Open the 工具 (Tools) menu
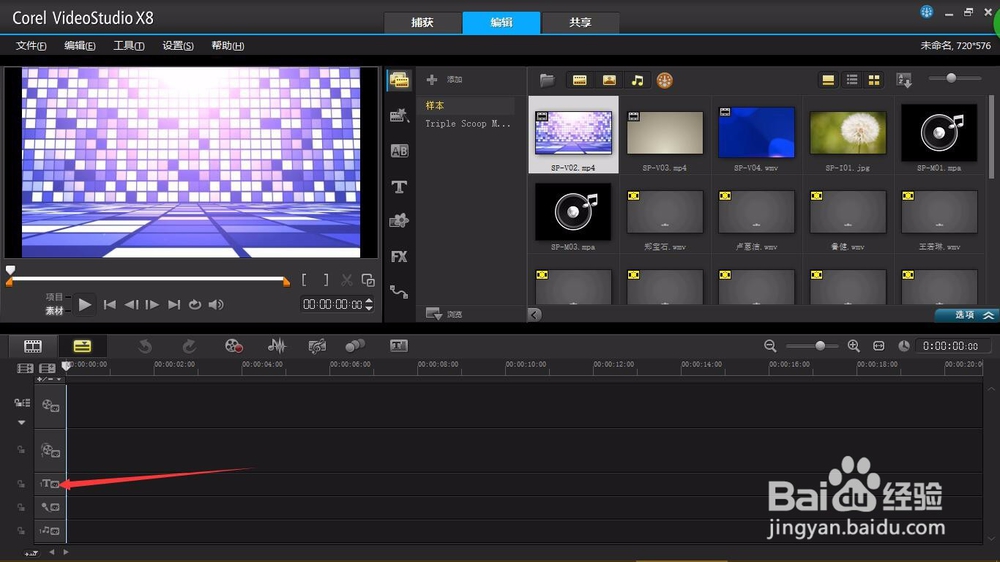 128,45
